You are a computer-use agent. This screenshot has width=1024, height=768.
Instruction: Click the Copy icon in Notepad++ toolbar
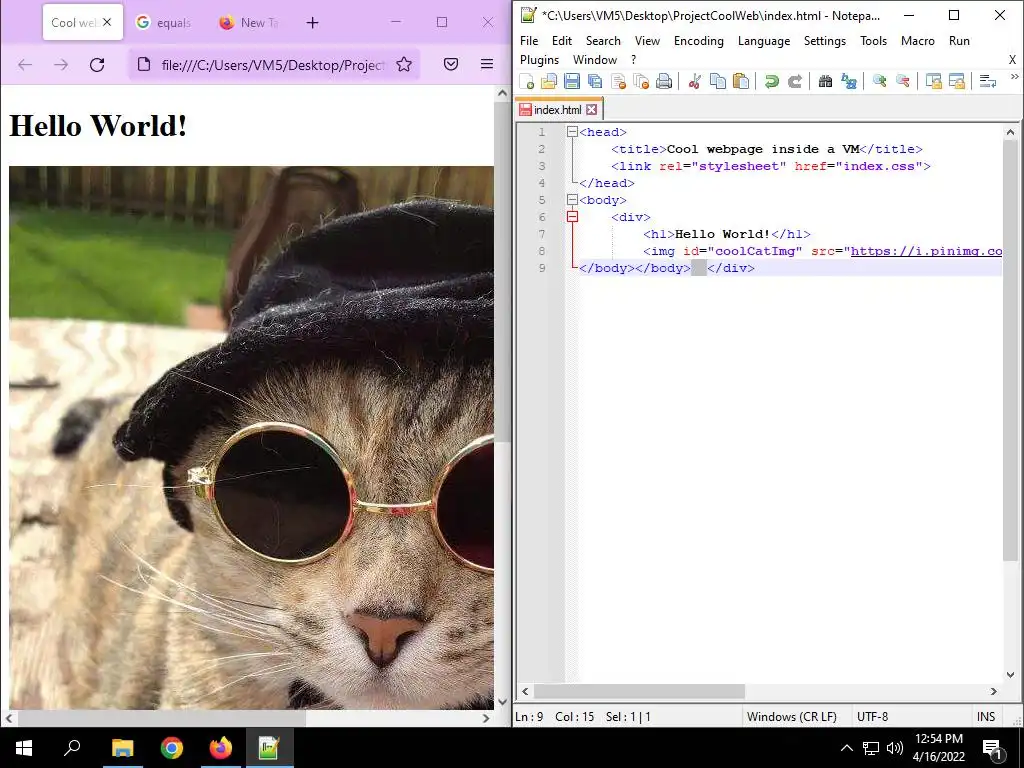point(718,81)
